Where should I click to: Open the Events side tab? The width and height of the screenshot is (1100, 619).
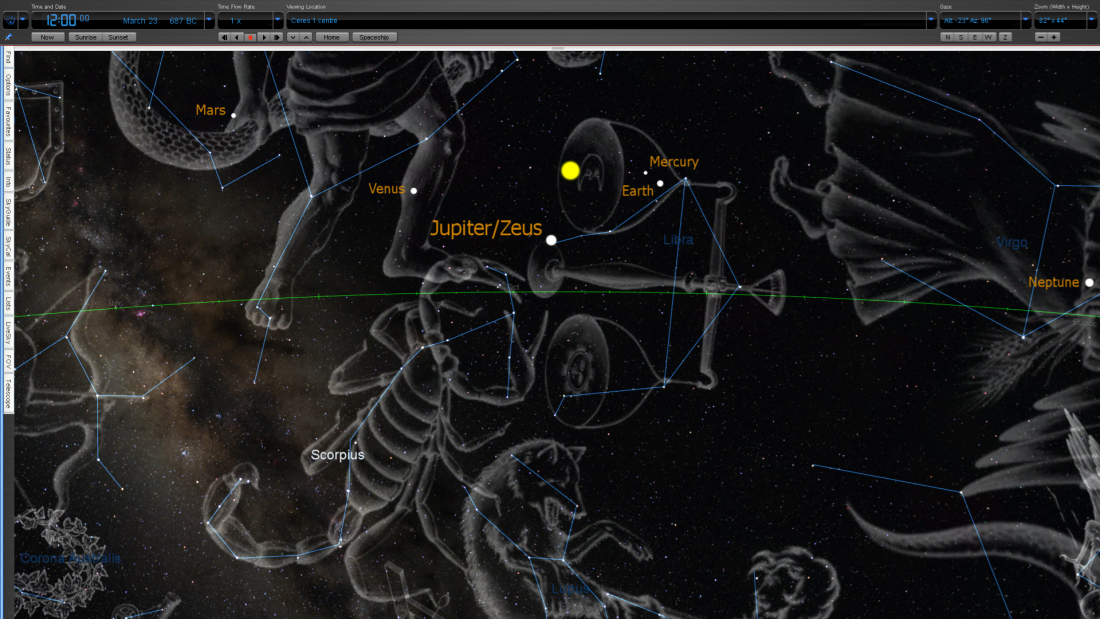pyautogui.click(x=8, y=277)
